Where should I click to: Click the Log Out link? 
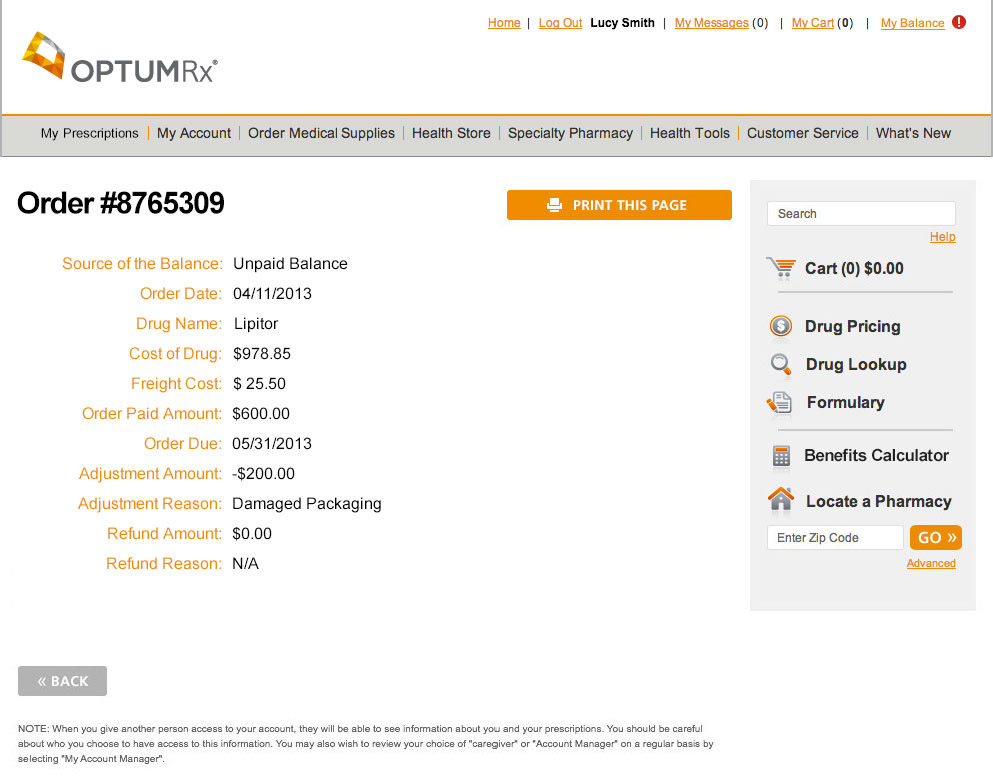pos(560,23)
